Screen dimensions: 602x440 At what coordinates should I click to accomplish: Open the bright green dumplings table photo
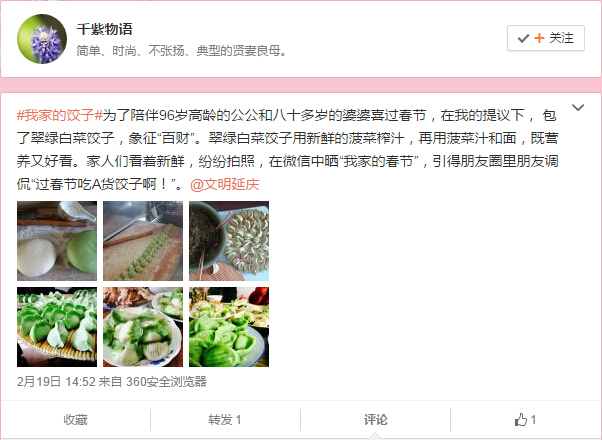(x=229, y=327)
